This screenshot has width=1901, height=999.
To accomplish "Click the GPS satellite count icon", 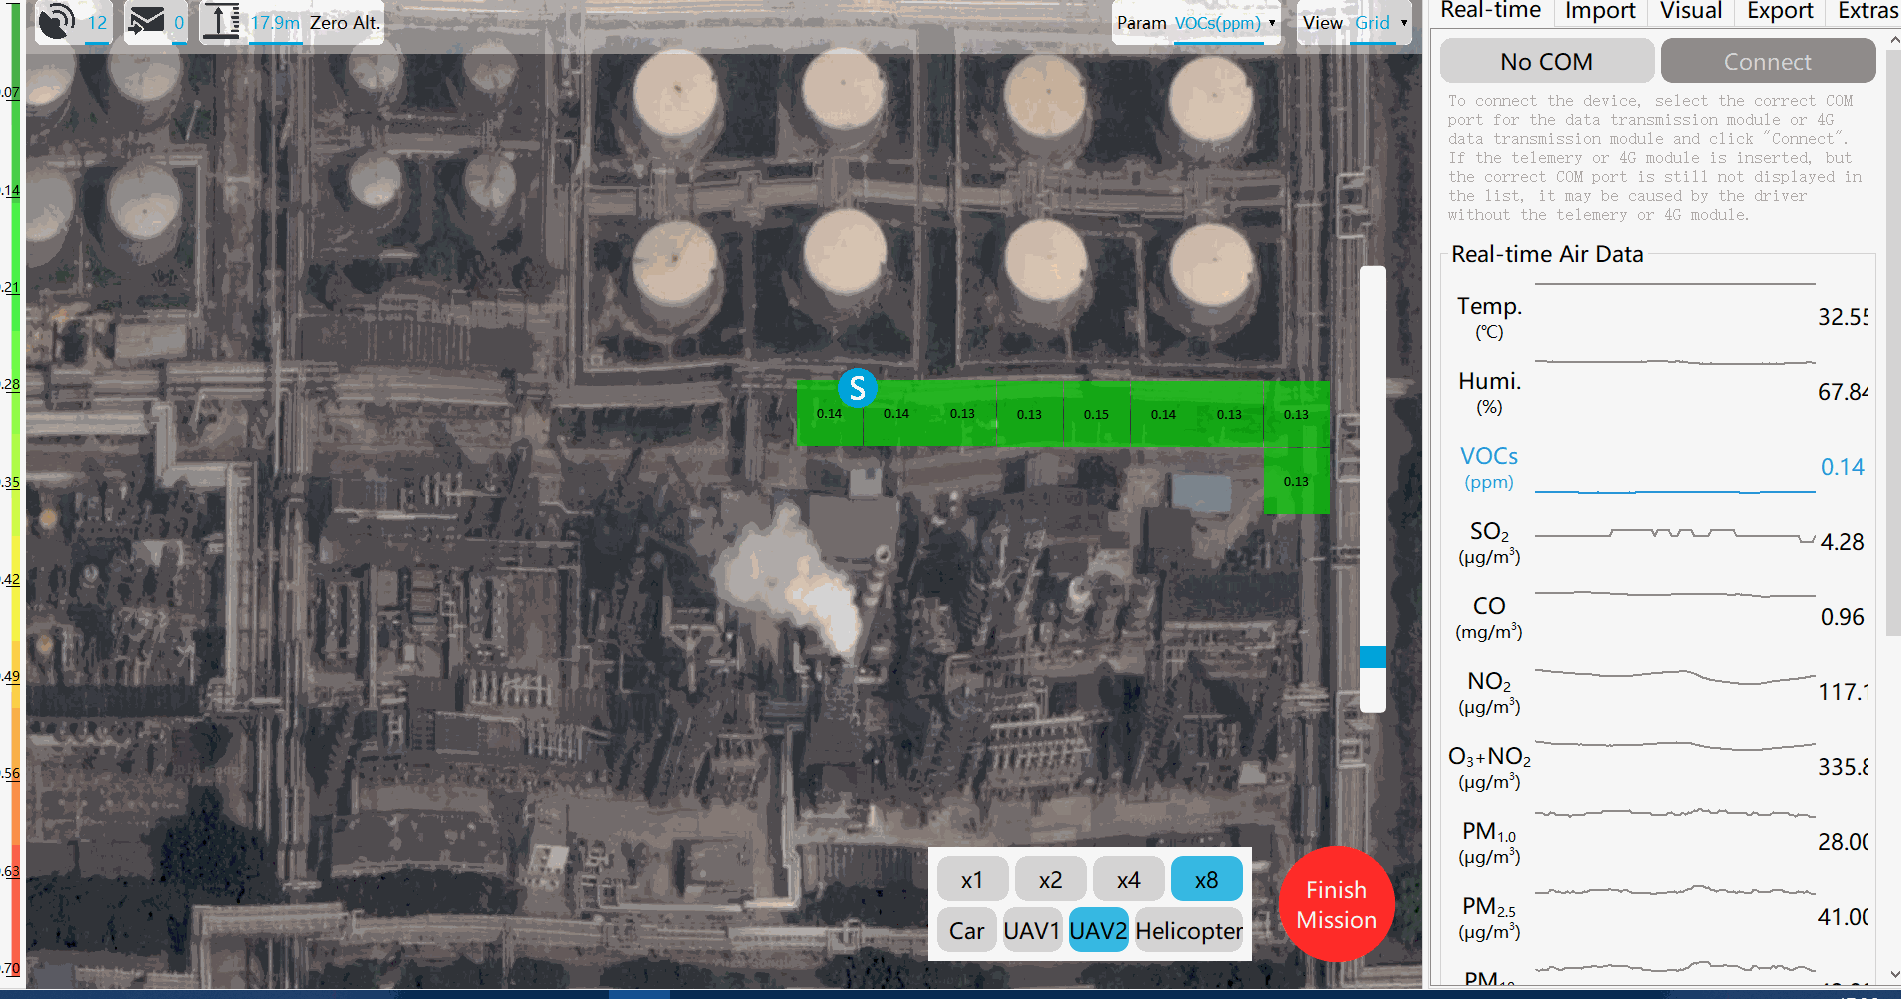I will pos(57,20).
